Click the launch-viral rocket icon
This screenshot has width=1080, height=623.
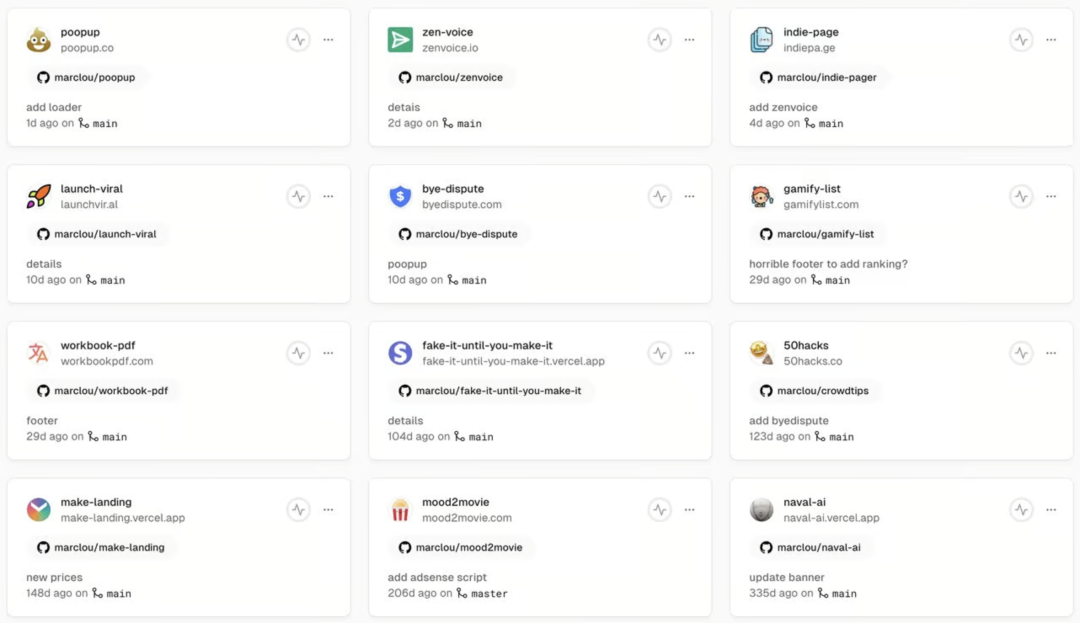[x=39, y=196]
